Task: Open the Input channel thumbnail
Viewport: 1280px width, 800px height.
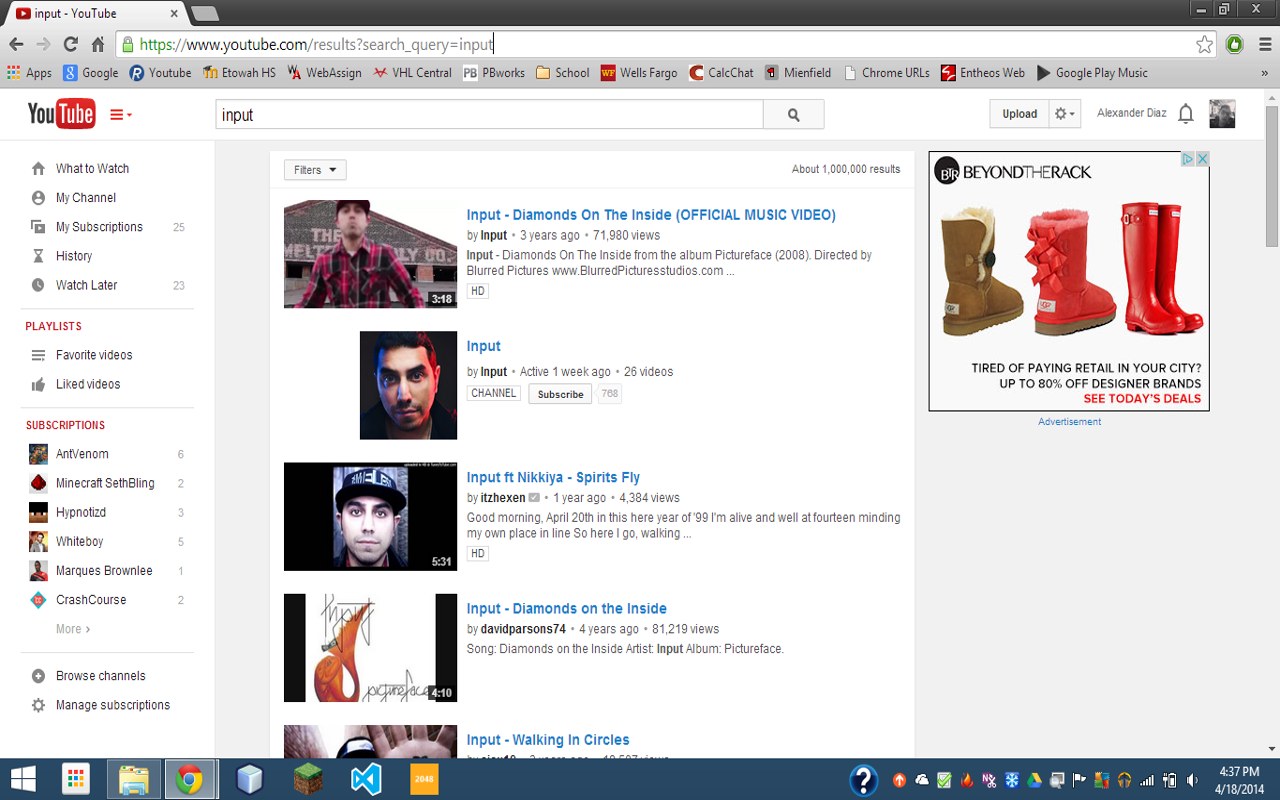Action: point(408,385)
